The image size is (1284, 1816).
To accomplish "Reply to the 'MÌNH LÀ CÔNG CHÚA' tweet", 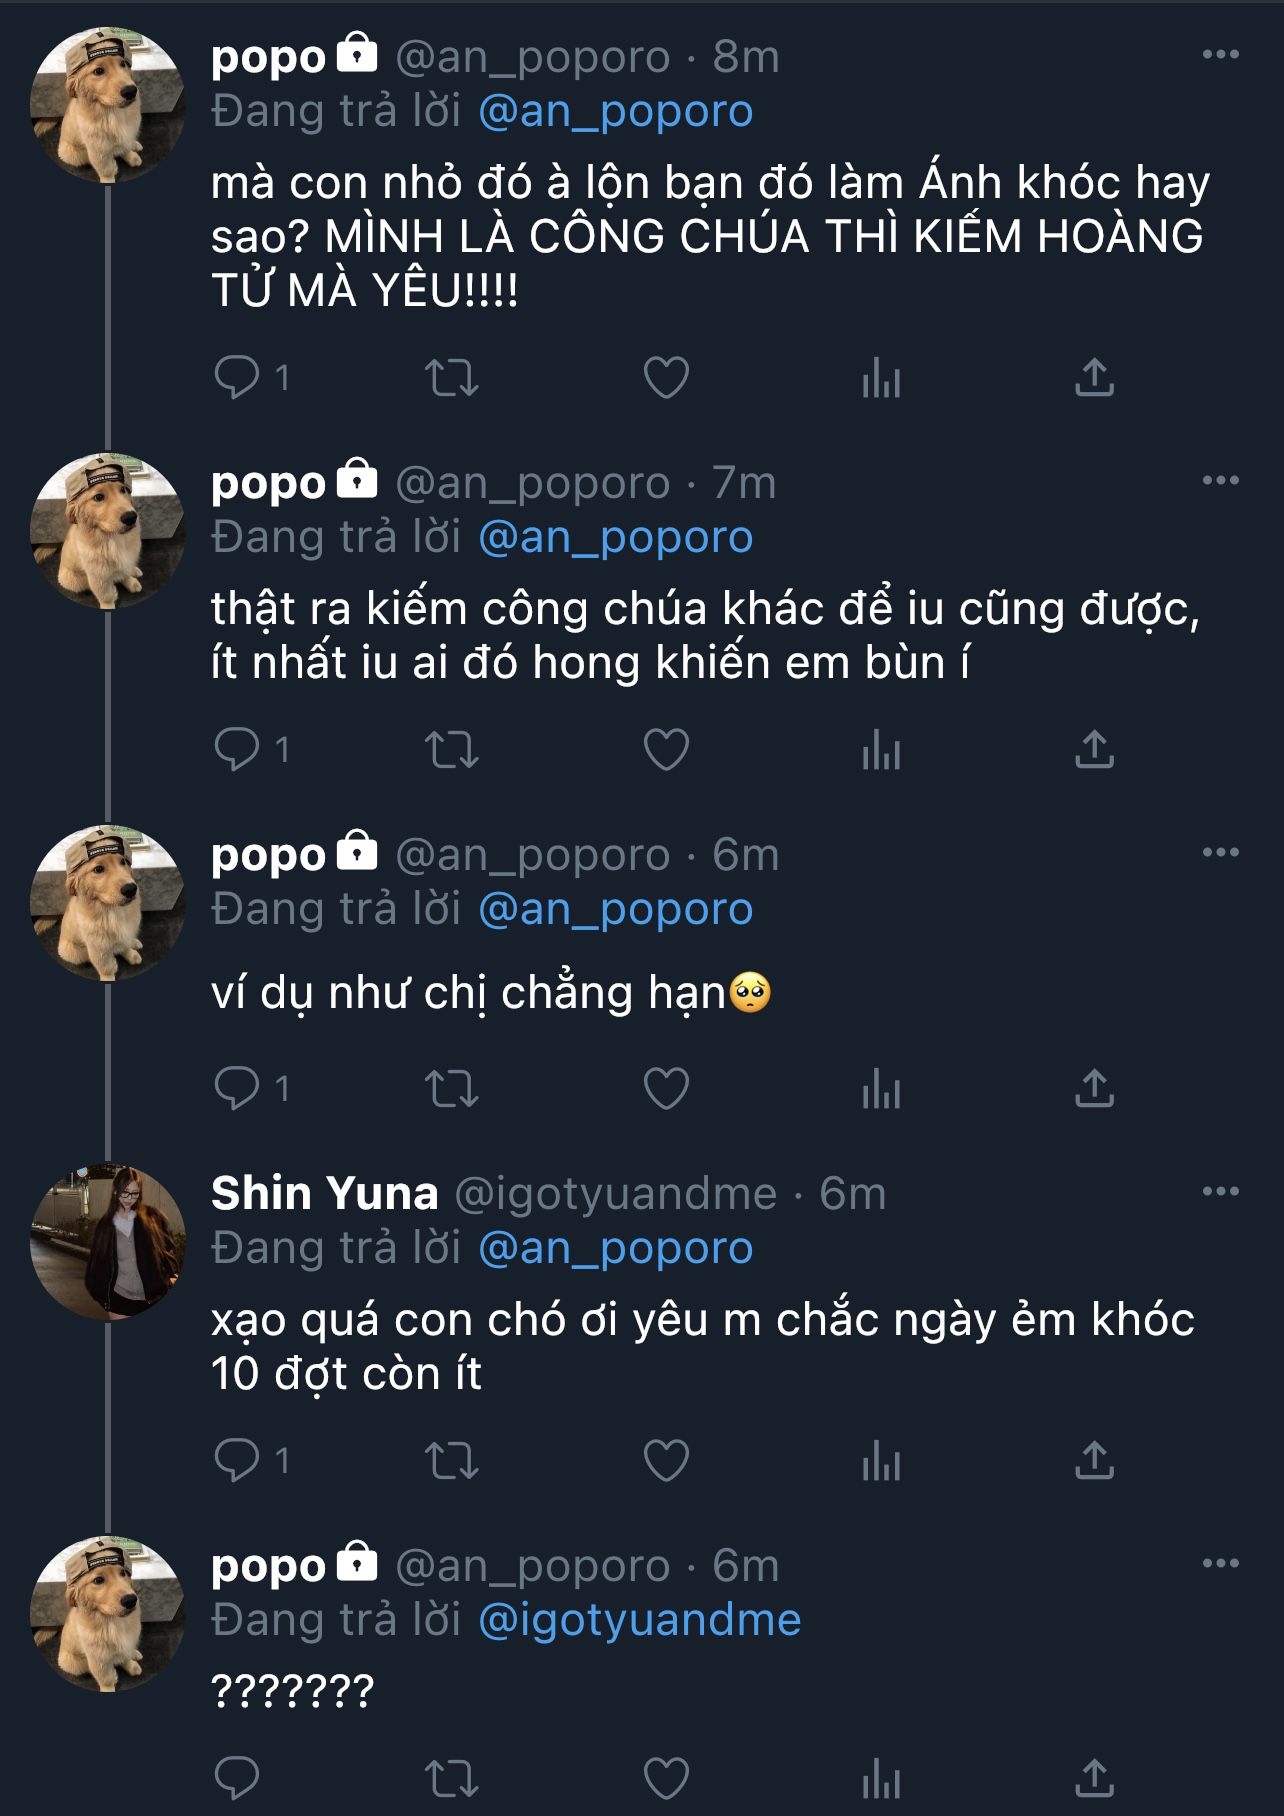I will [237, 378].
